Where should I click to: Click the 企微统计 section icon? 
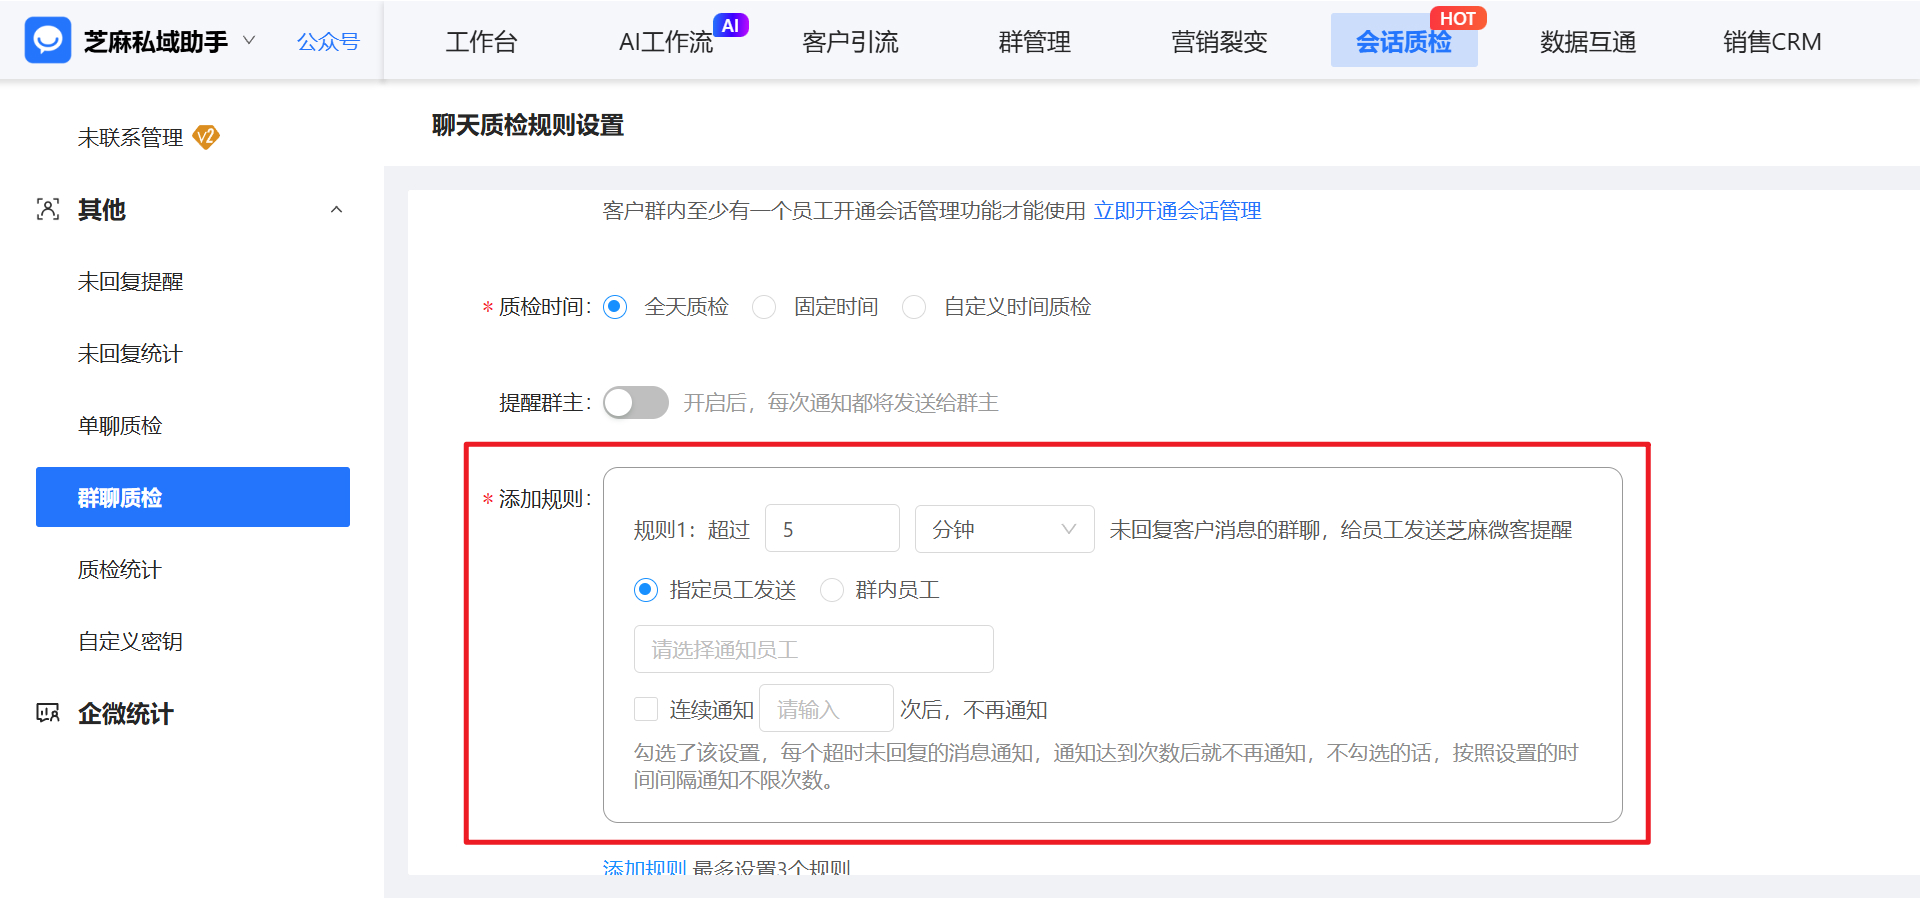48,713
